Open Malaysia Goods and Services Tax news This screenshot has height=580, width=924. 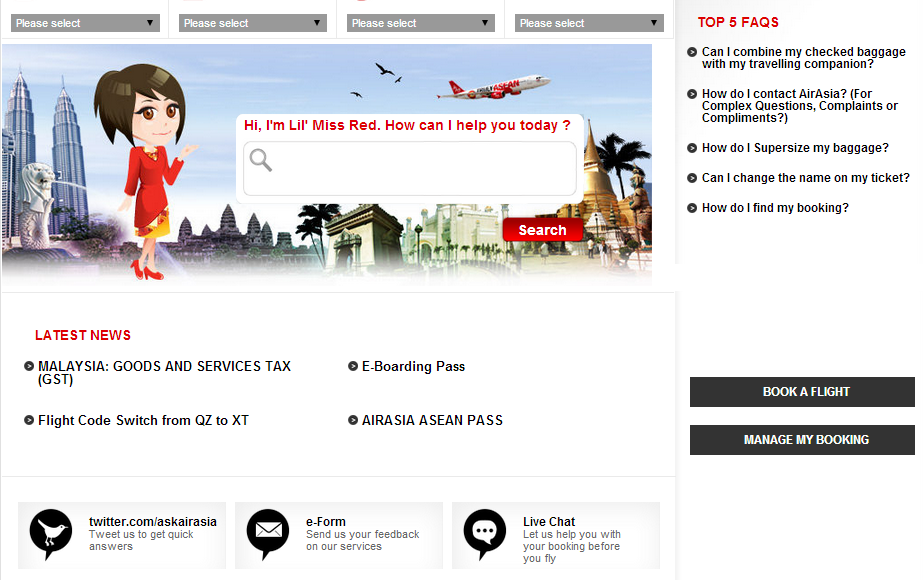pos(164,373)
